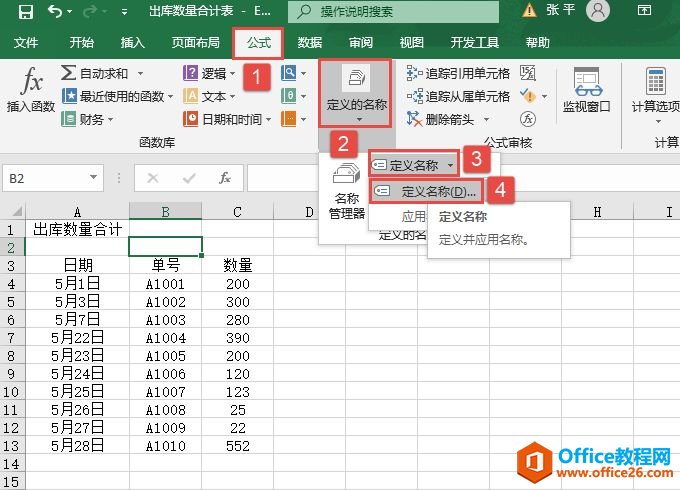Viewport: 680px width, 490px height.
Task: Open the 帮助 tab
Action: tap(537, 42)
